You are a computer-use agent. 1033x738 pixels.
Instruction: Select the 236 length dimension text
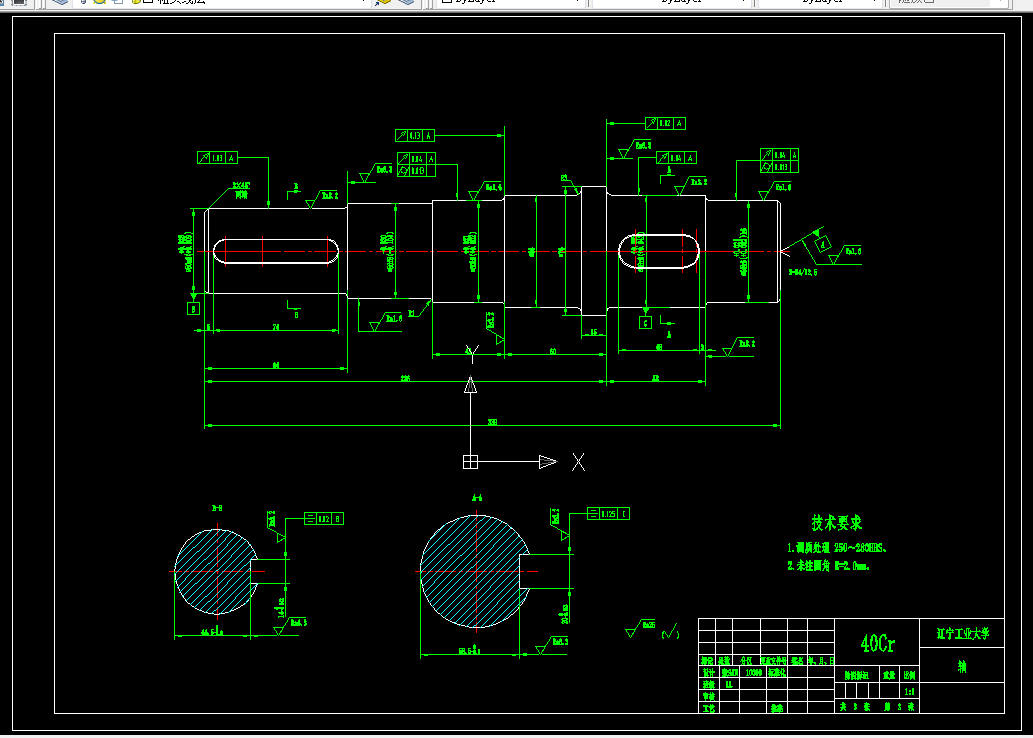[x=406, y=378]
